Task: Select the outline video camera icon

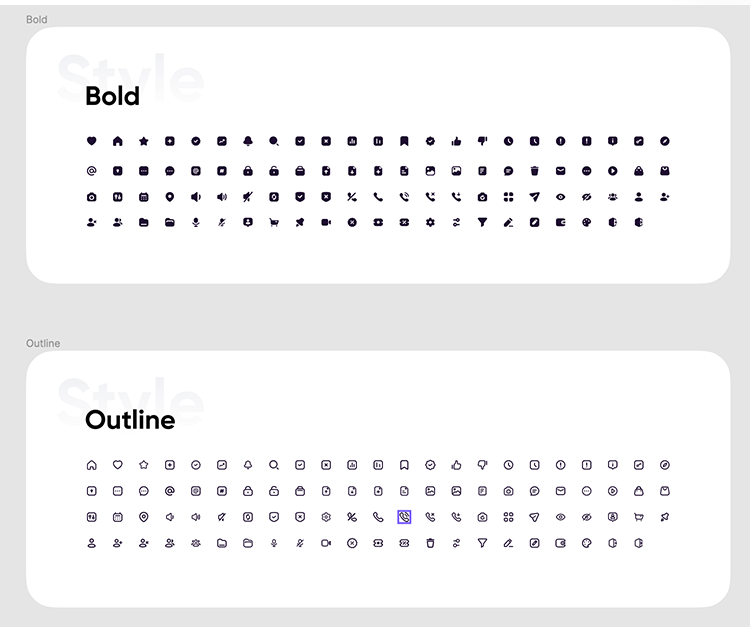Action: pos(326,543)
